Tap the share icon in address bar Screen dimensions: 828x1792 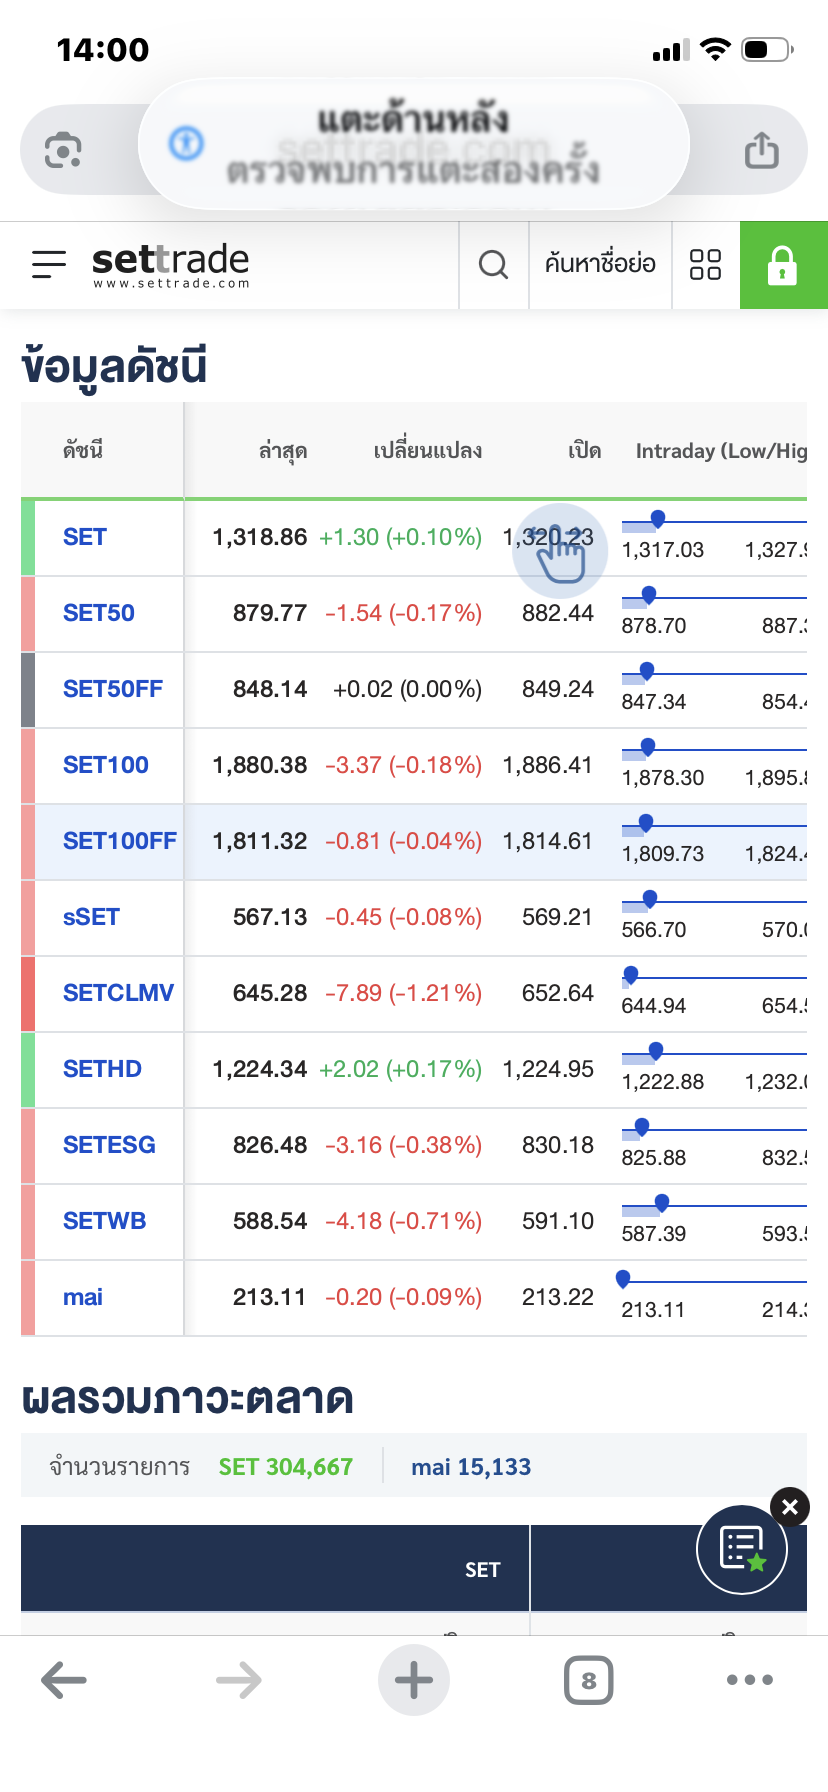[x=761, y=151]
